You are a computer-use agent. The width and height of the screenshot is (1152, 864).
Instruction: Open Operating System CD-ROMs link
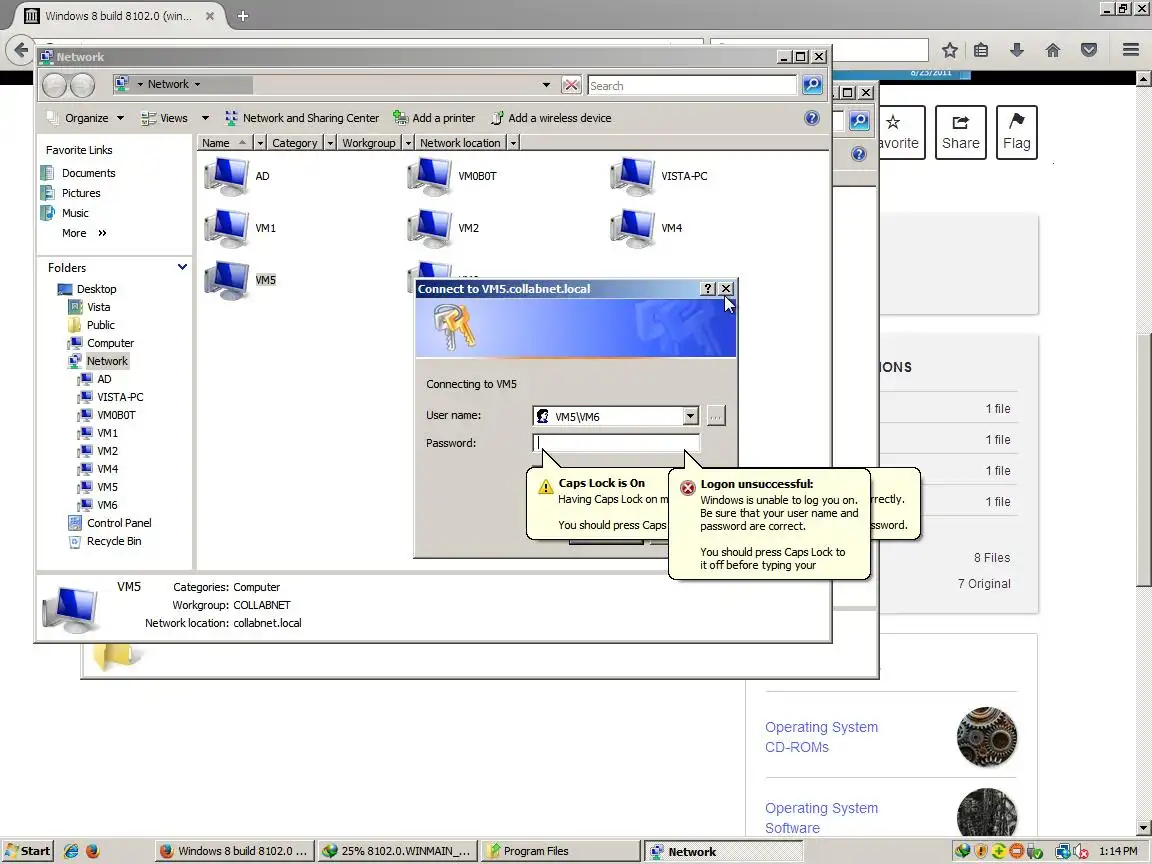[821, 737]
